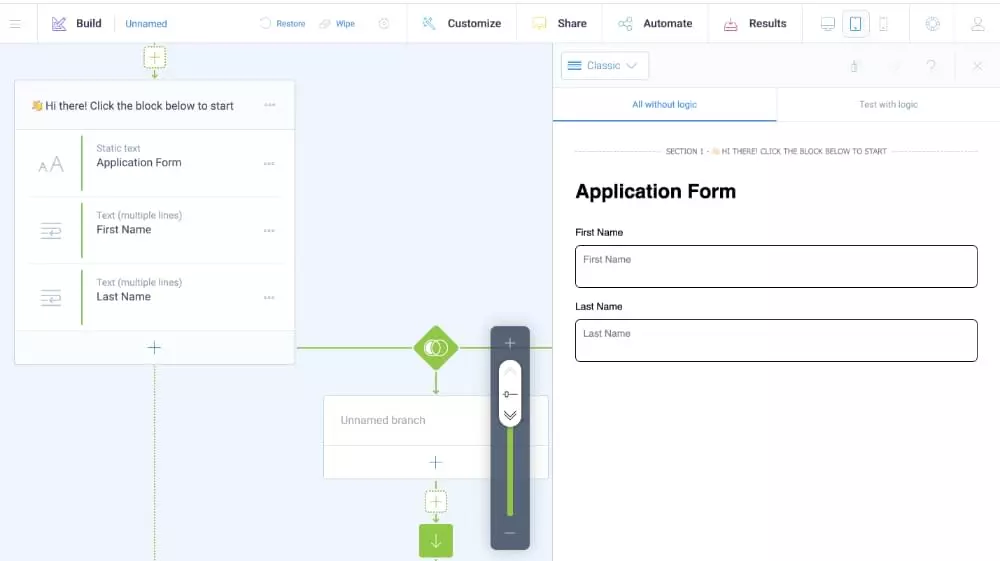Open the Results tab
This screenshot has width=1000, height=561.
click(x=755, y=24)
